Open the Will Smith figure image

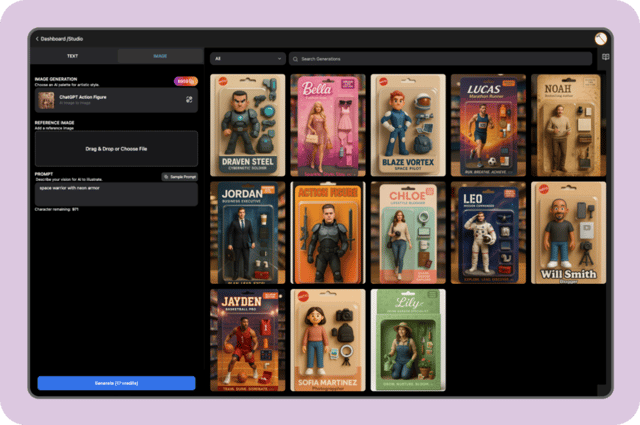(568, 233)
